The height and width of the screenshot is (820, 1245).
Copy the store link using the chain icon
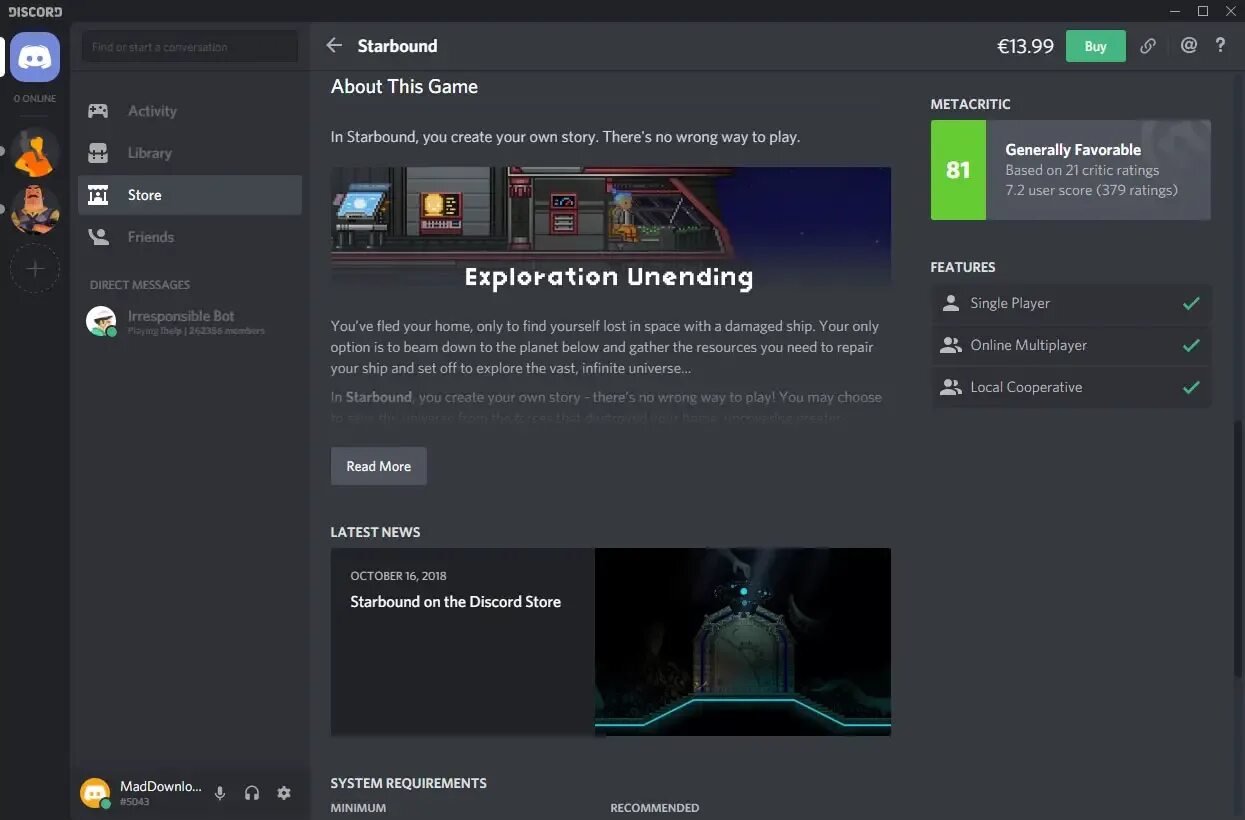[1148, 46]
